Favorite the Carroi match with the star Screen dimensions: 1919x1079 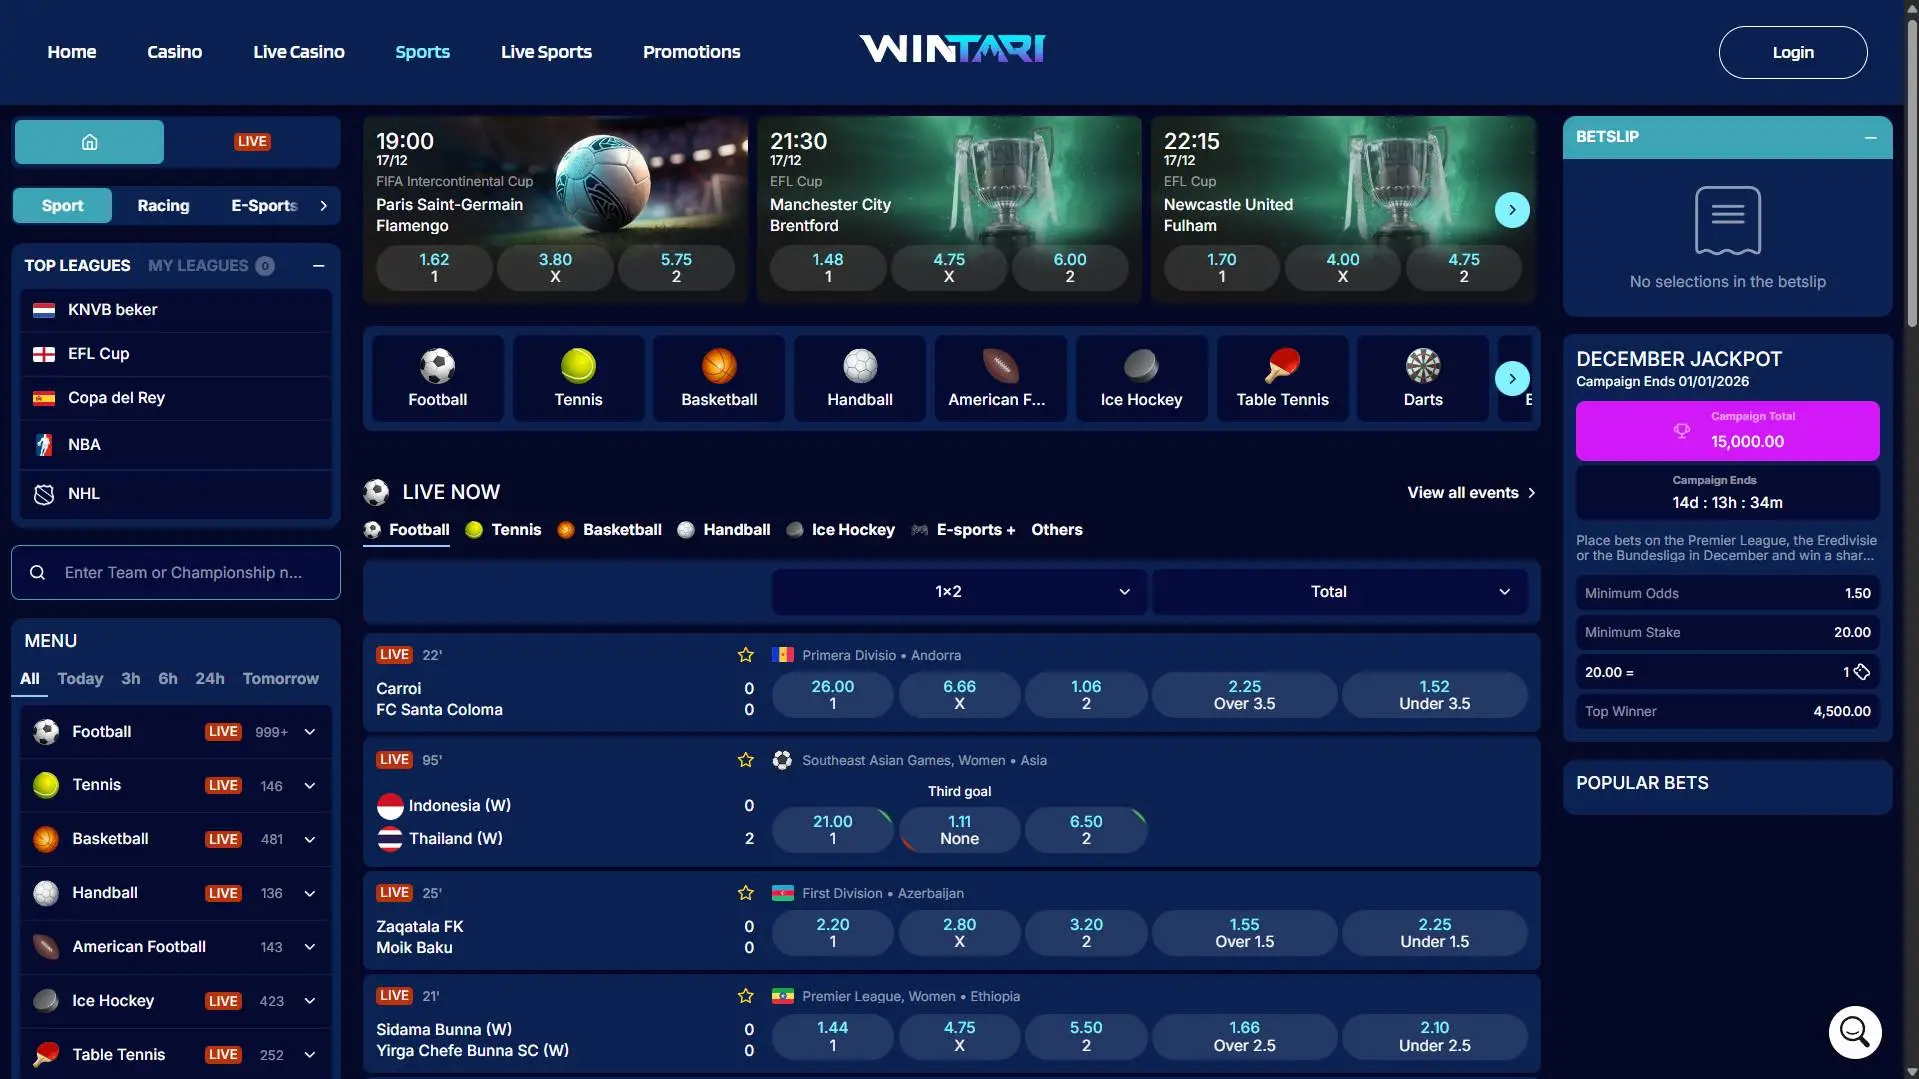[745, 655]
